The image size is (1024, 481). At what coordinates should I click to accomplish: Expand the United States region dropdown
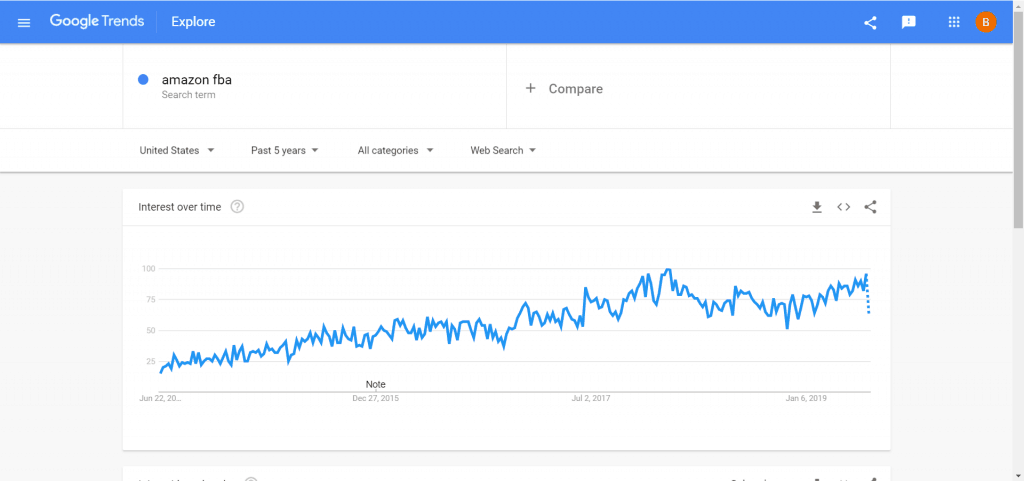coord(177,150)
